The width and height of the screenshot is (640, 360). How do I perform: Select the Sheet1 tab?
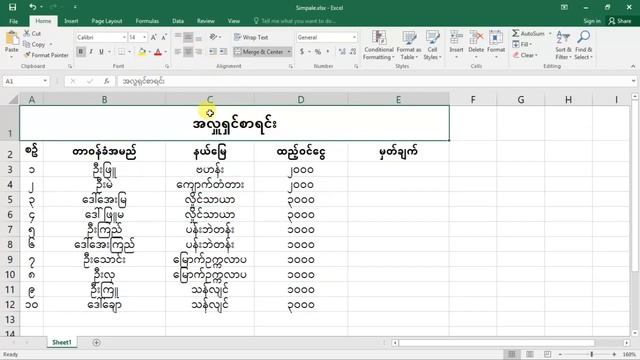pyautogui.click(x=62, y=342)
